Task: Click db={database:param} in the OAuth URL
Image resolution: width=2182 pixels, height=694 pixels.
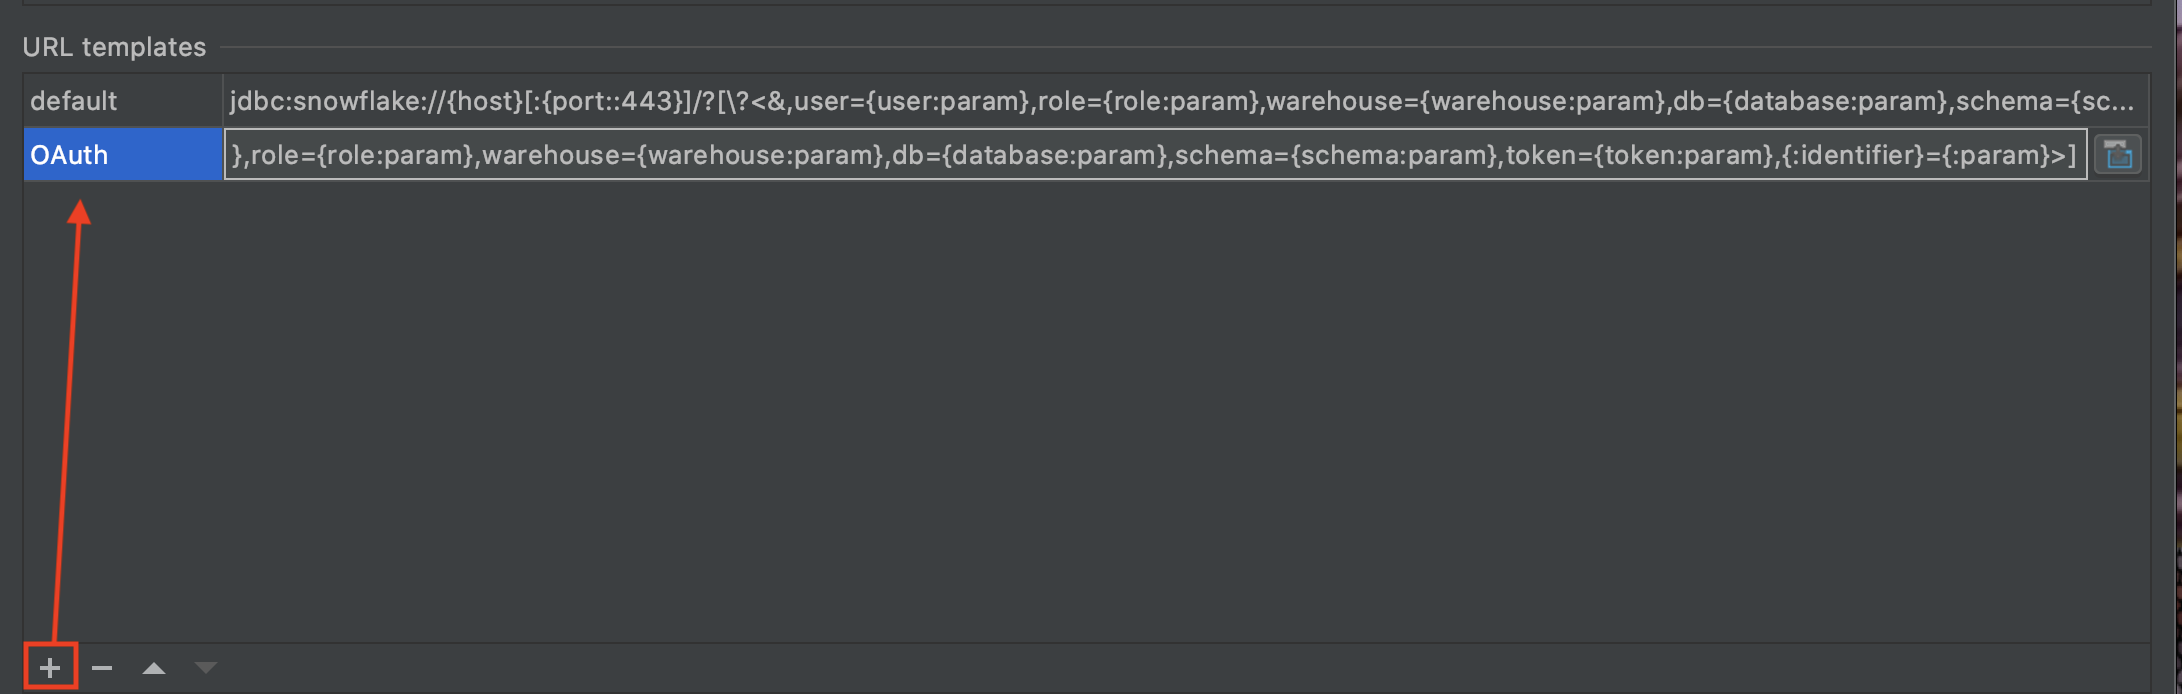Action: pos(1030,155)
